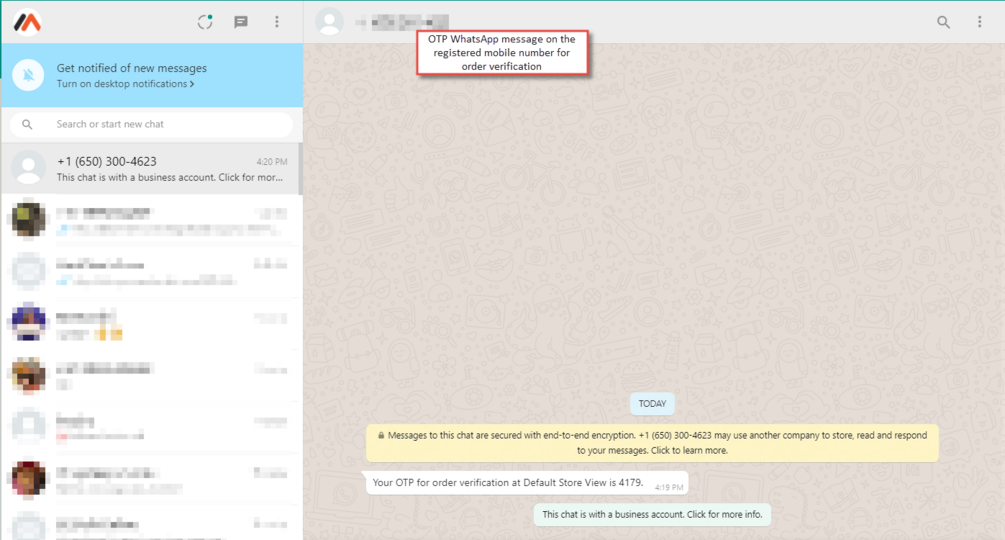Turn on desktop notifications link
Screen dimensions: 1005x540
point(125,84)
